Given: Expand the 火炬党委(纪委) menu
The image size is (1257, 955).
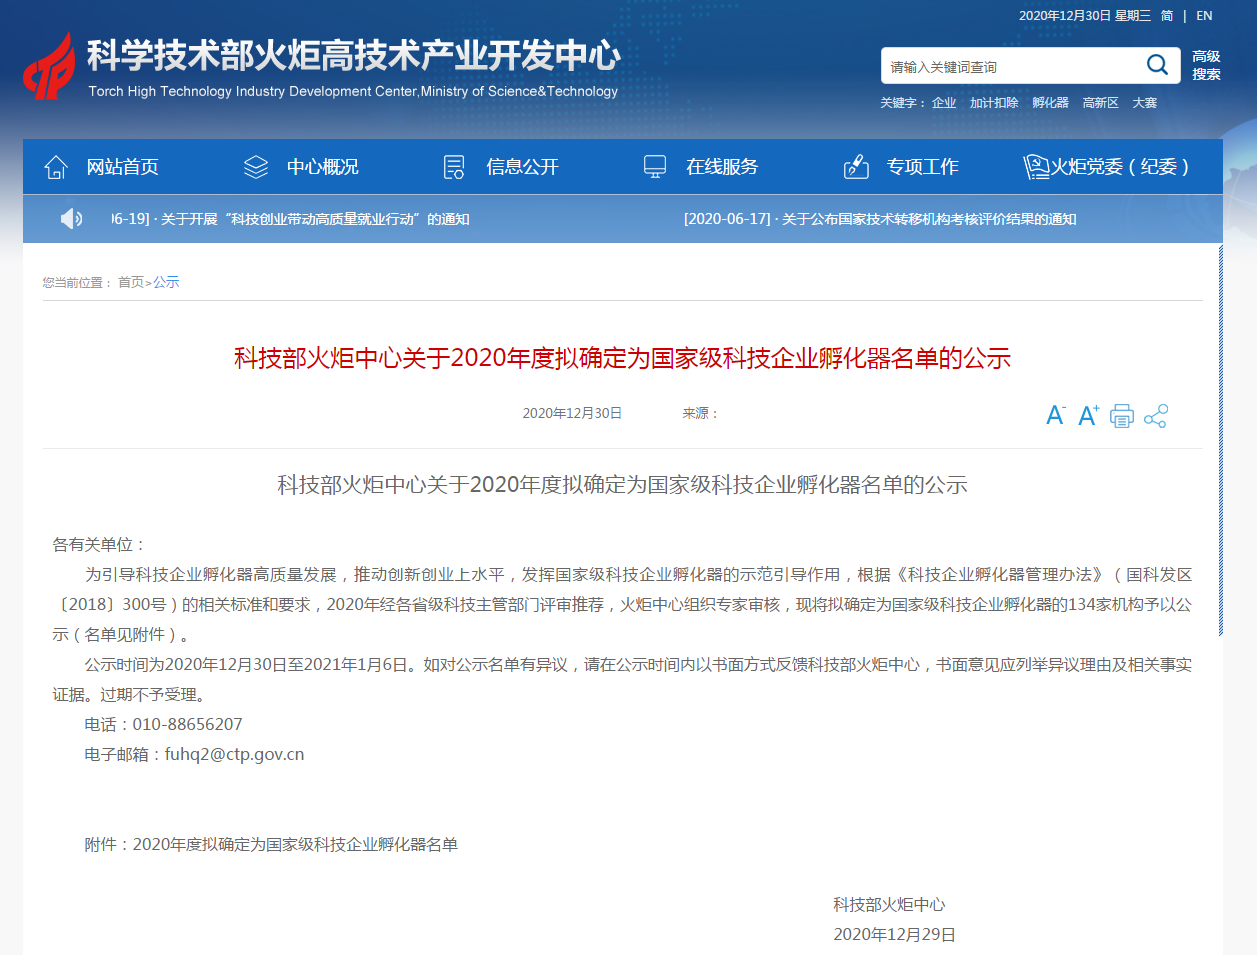Looking at the screenshot, I should (1119, 167).
